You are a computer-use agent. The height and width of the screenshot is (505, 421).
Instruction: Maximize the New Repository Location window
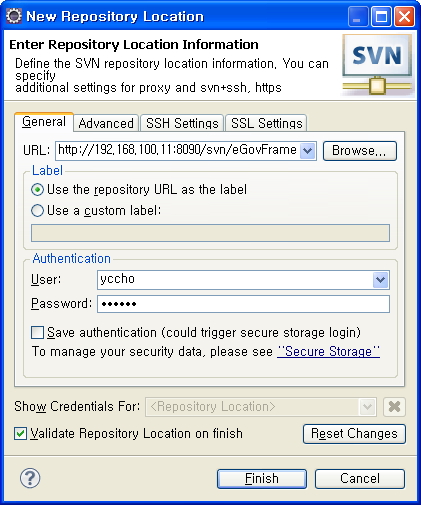(381, 16)
